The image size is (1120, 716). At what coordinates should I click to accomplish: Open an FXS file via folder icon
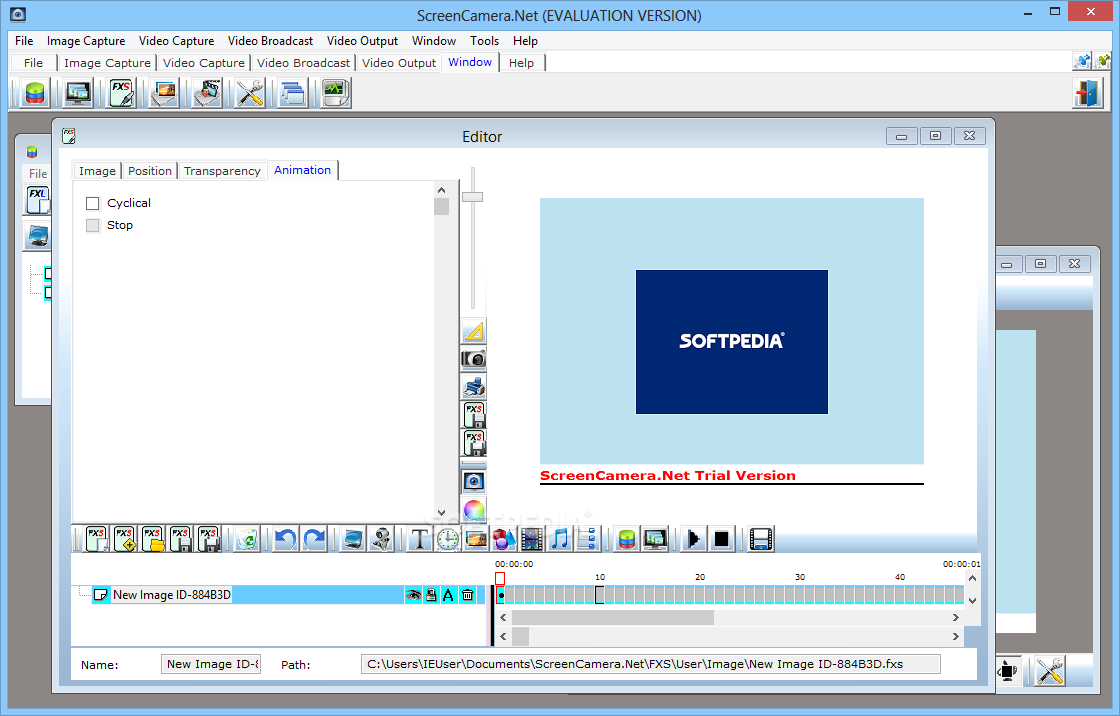coord(152,539)
